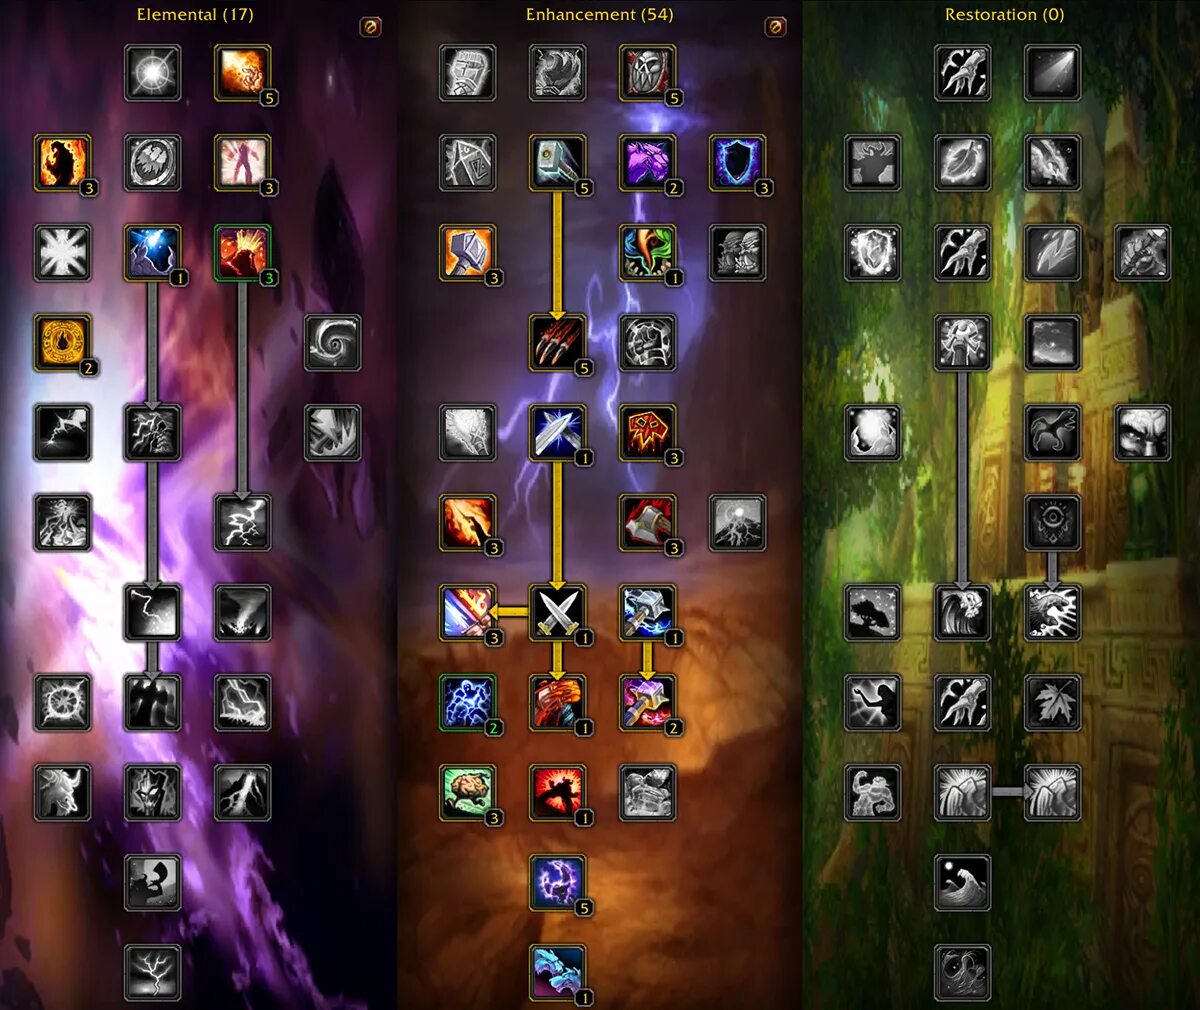
Task: Select the Restoration (0) tree header
Action: [1004, 14]
